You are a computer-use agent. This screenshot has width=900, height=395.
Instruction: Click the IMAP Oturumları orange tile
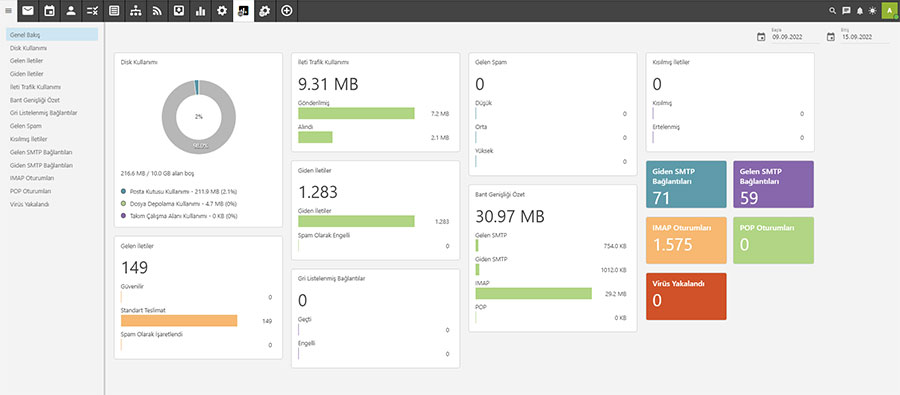coord(686,240)
